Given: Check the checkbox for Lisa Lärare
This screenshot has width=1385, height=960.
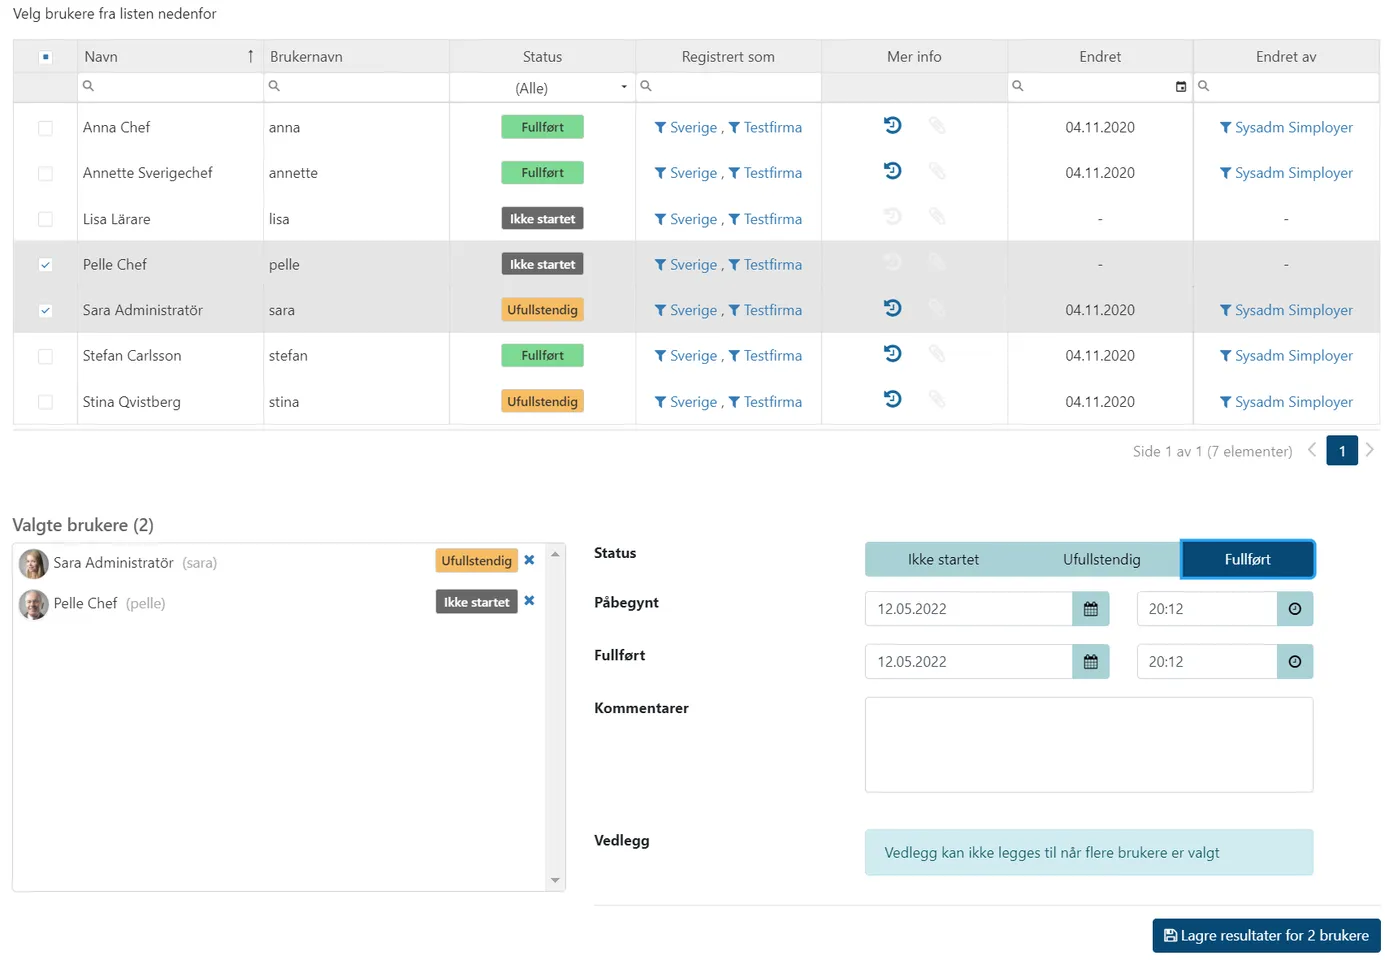Looking at the screenshot, I should click(x=45, y=219).
